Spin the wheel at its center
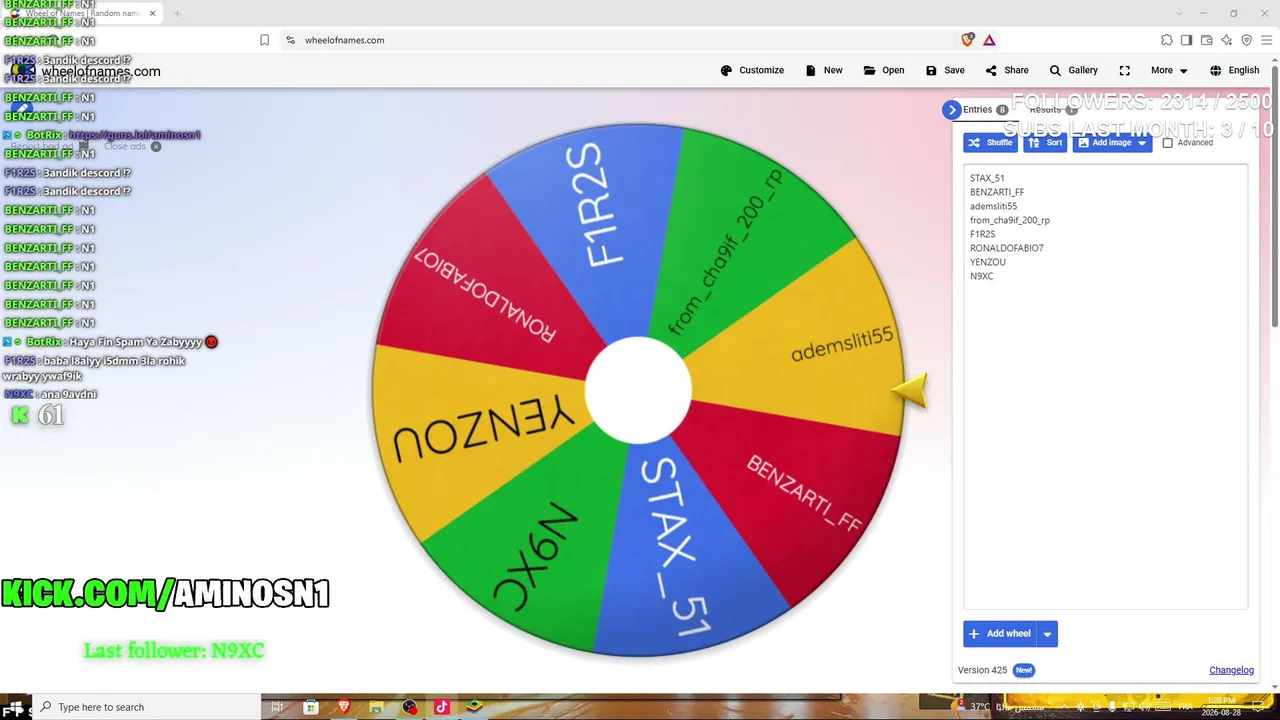The image size is (1280, 720). click(x=638, y=390)
